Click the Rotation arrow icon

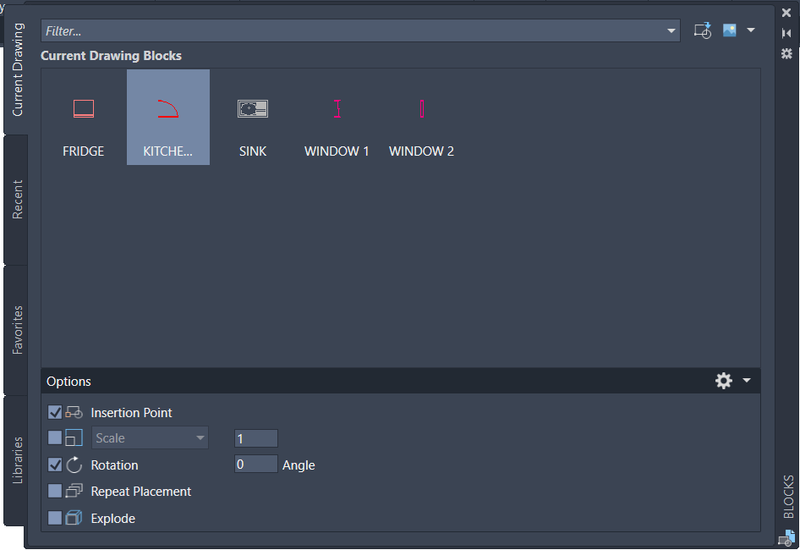(x=74, y=465)
